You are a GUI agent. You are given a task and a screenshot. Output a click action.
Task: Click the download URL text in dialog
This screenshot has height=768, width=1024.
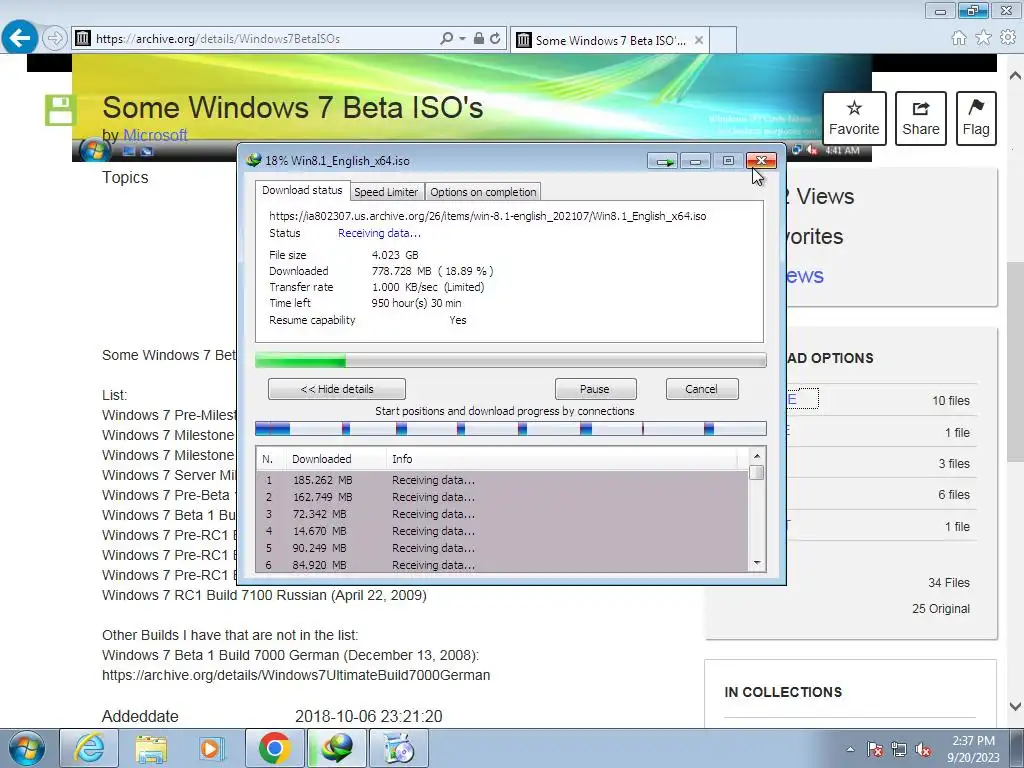(x=487, y=216)
